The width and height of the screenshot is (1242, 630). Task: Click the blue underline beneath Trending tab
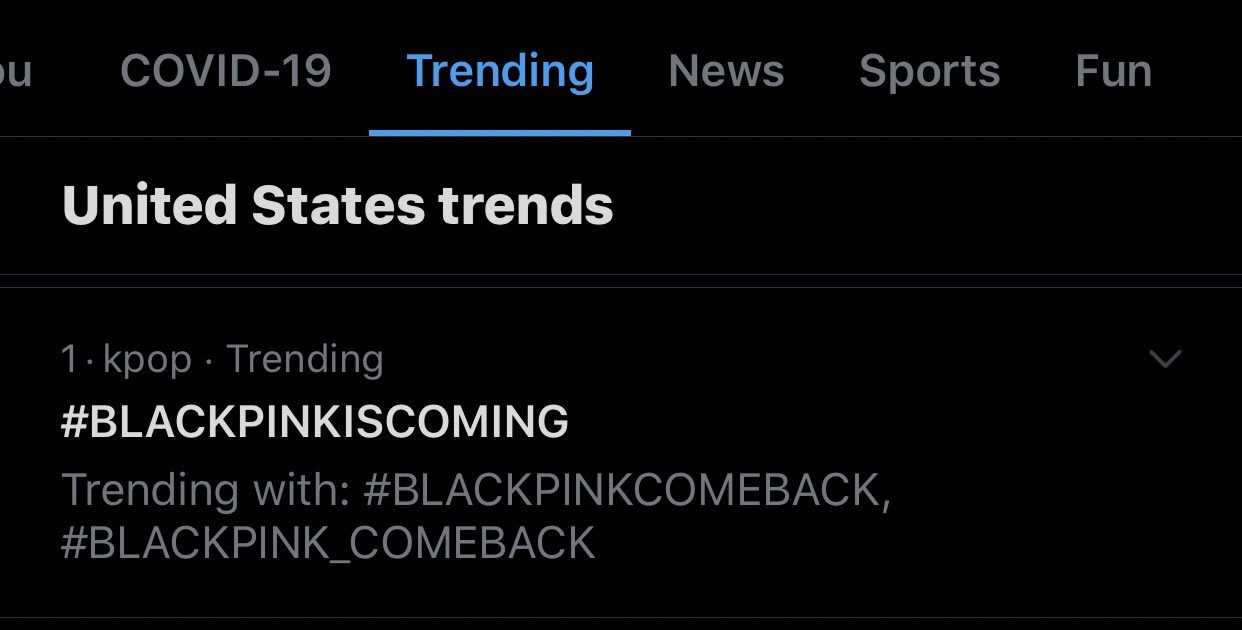[x=500, y=132]
